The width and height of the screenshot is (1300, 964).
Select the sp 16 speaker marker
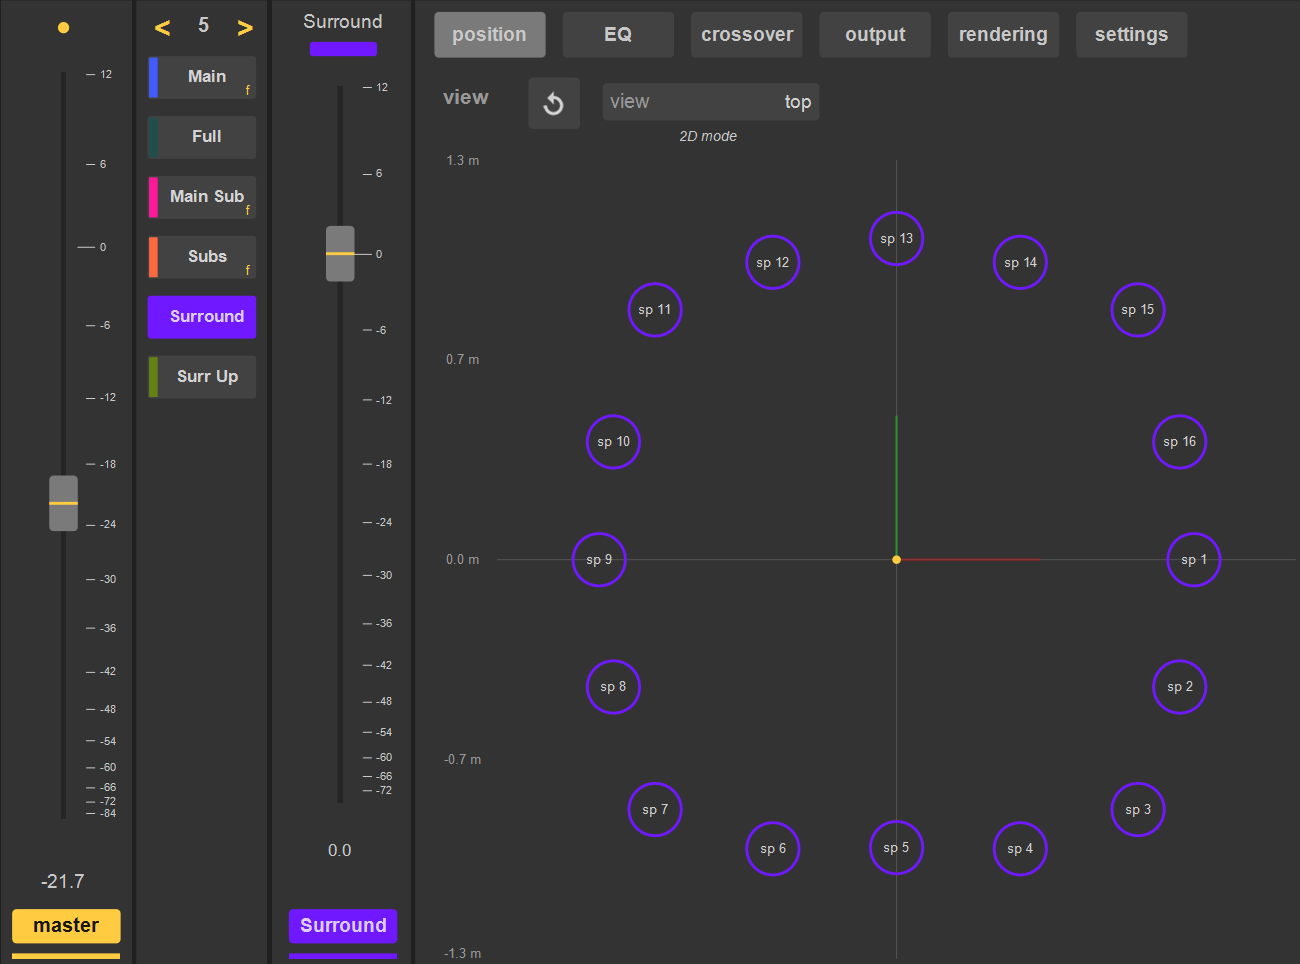point(1180,442)
